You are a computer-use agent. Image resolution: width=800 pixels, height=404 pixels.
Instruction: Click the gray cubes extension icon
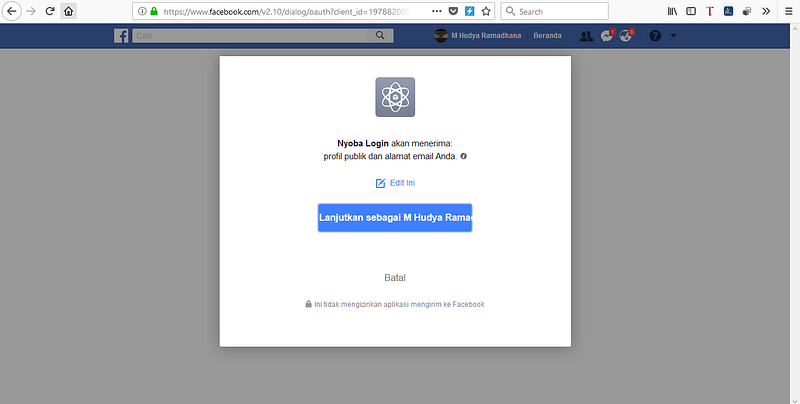747,11
